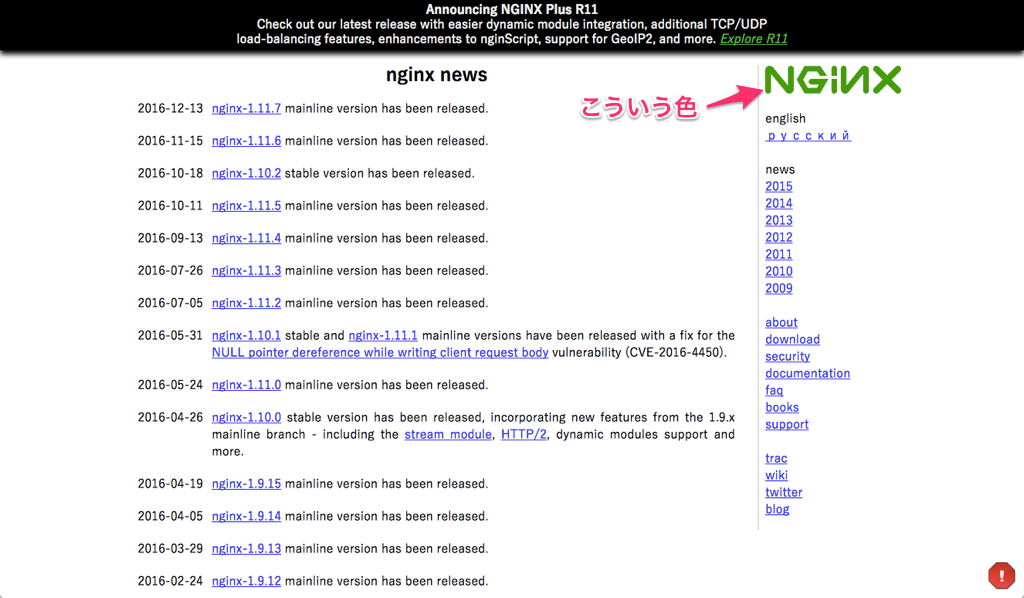Click the 'nginx news' page heading

click(x=436, y=74)
